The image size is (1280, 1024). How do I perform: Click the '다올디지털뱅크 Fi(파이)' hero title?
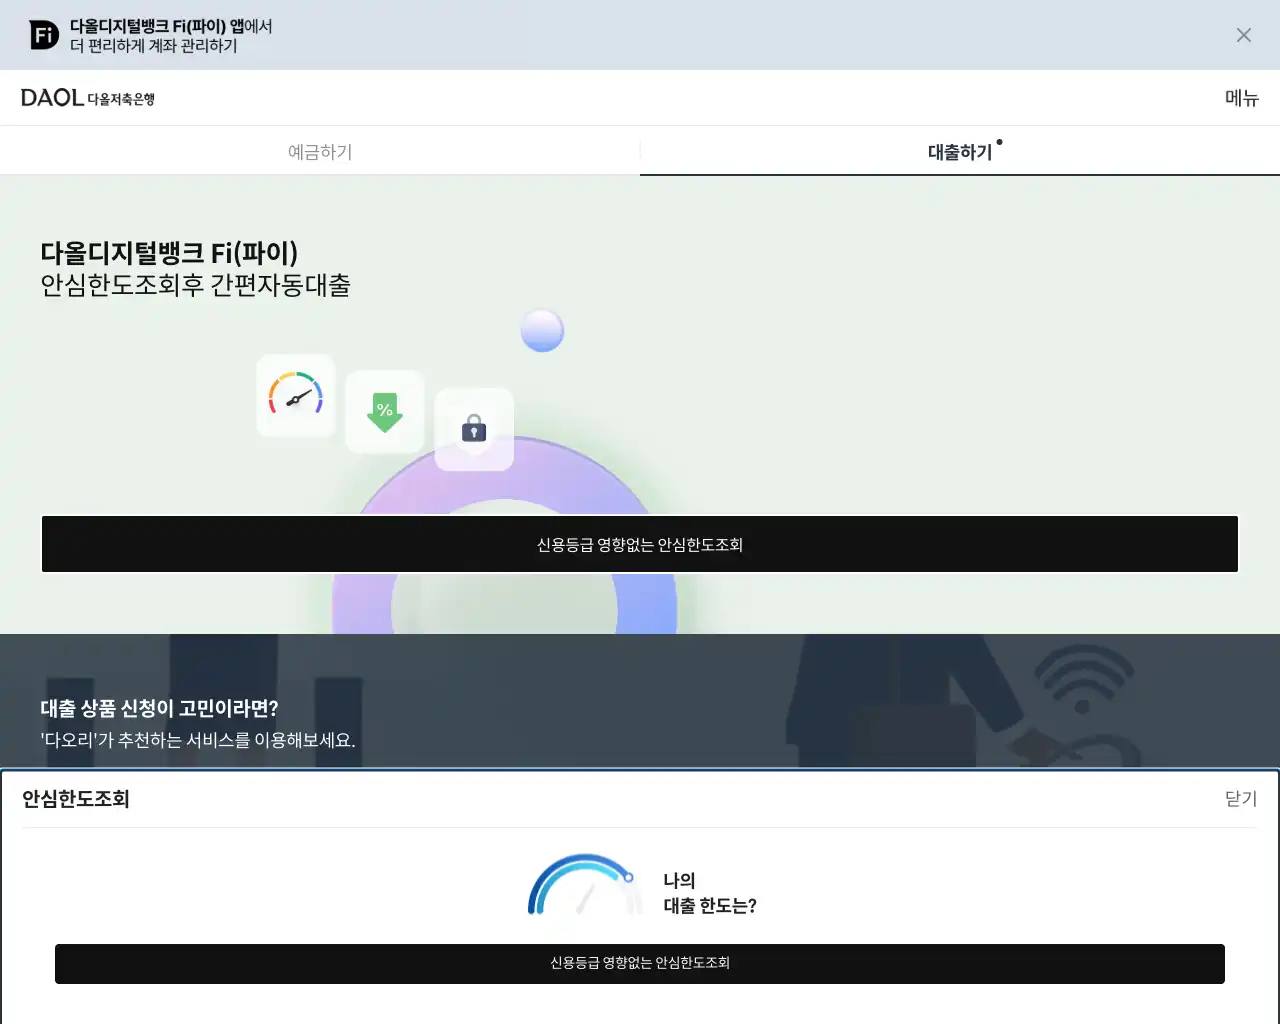pyautogui.click(x=169, y=253)
